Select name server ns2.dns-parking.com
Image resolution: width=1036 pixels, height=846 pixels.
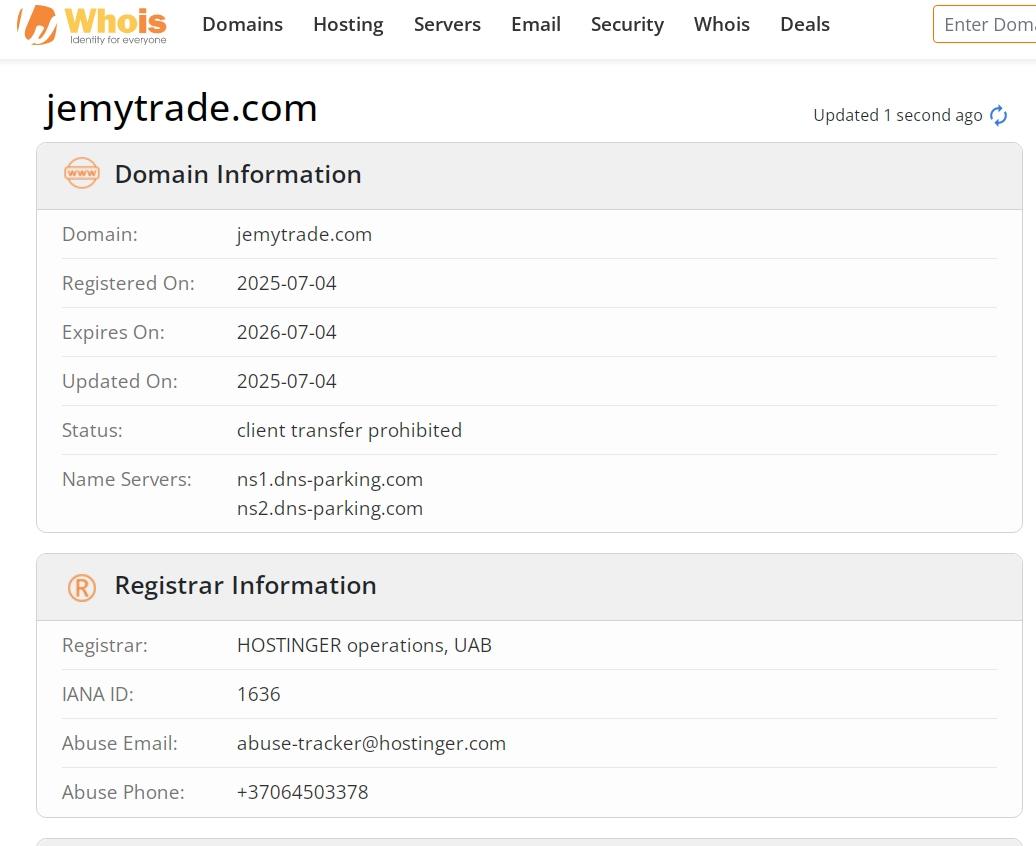tap(330, 508)
